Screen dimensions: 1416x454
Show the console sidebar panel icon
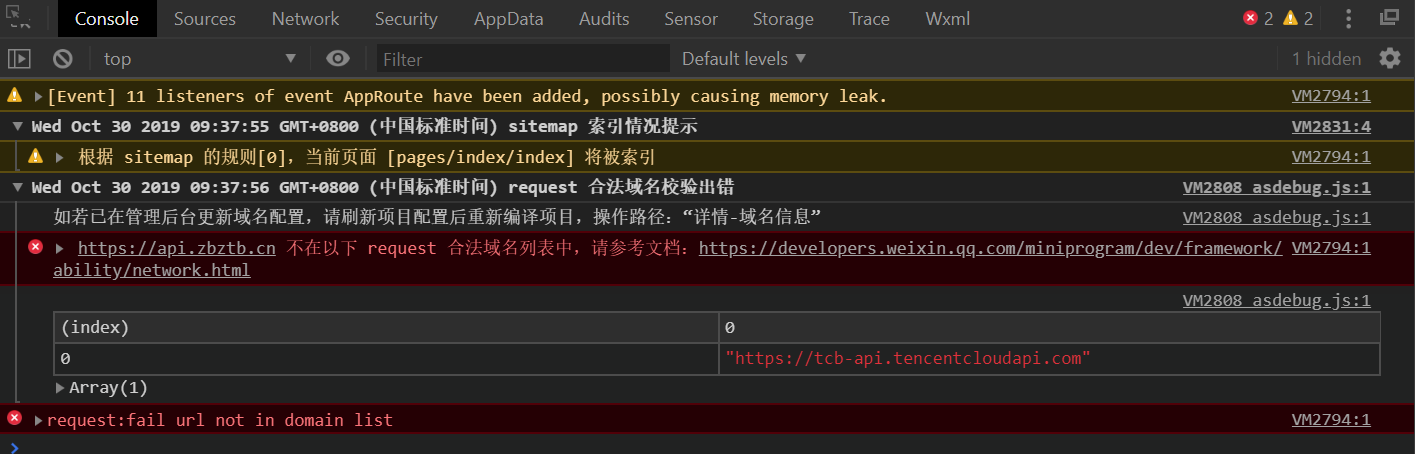pyautogui.click(x=19, y=58)
